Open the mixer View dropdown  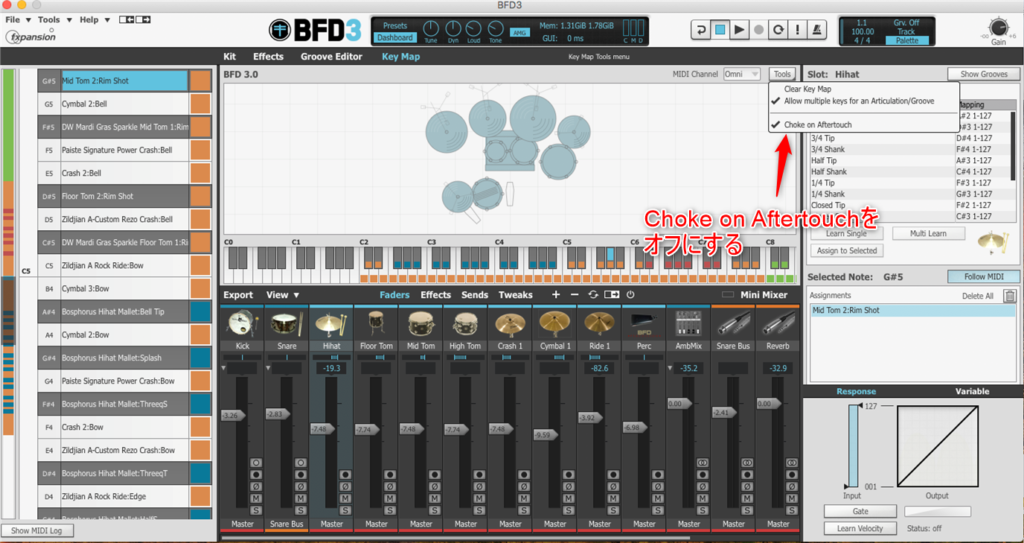277,295
